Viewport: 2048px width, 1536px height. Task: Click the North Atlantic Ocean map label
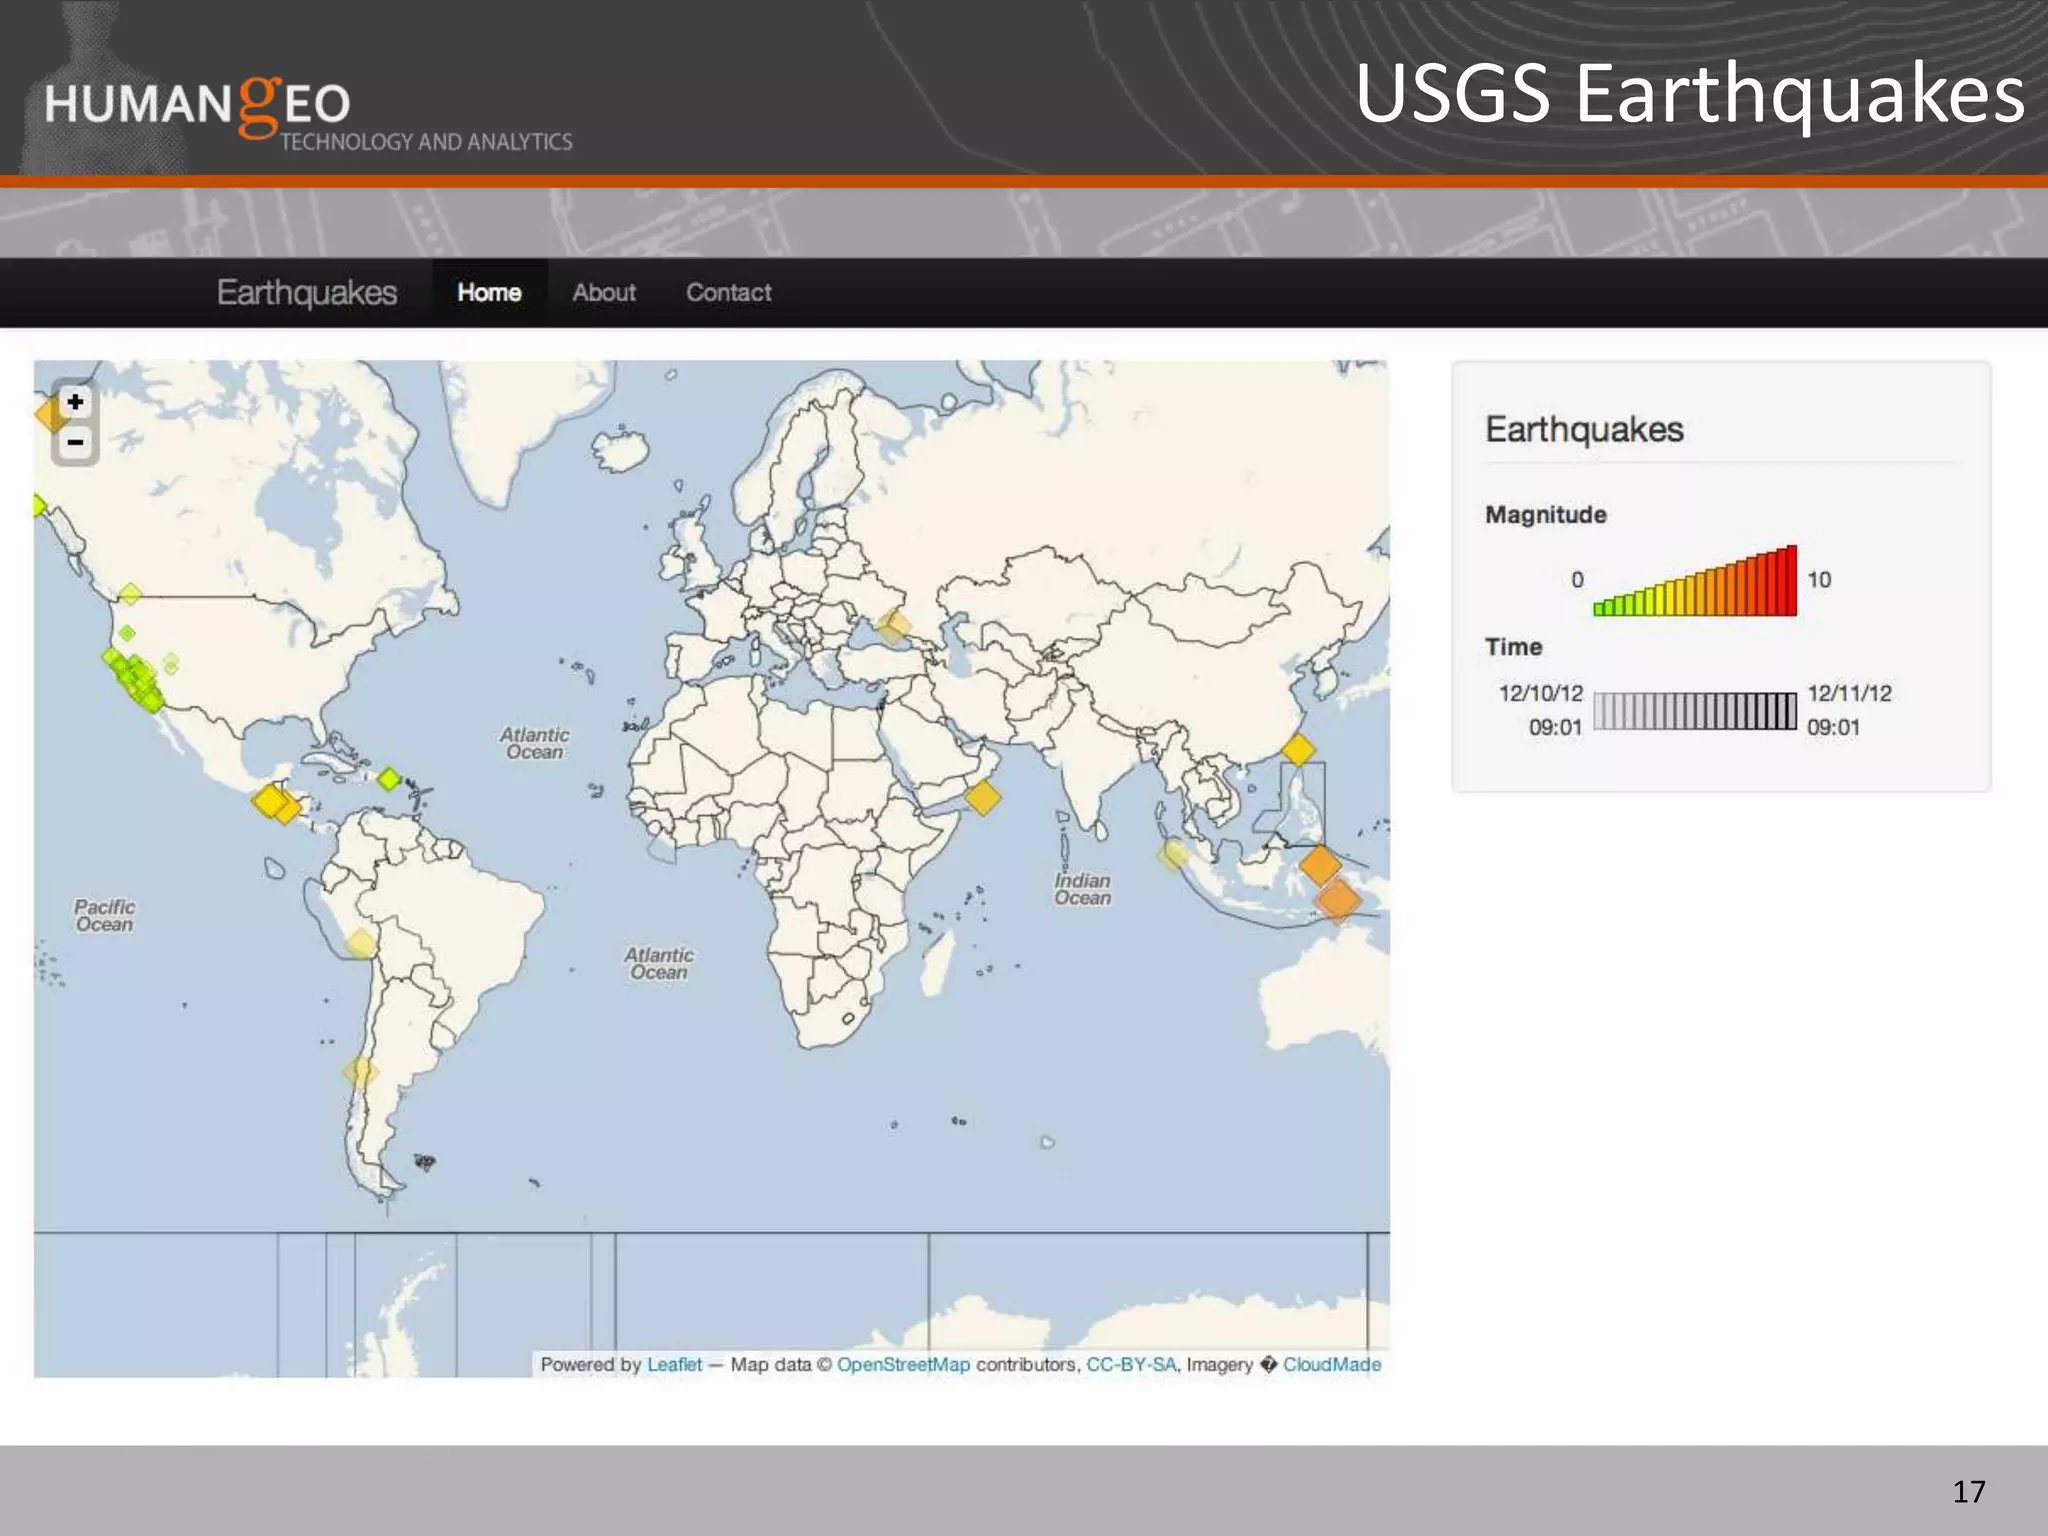(535, 743)
